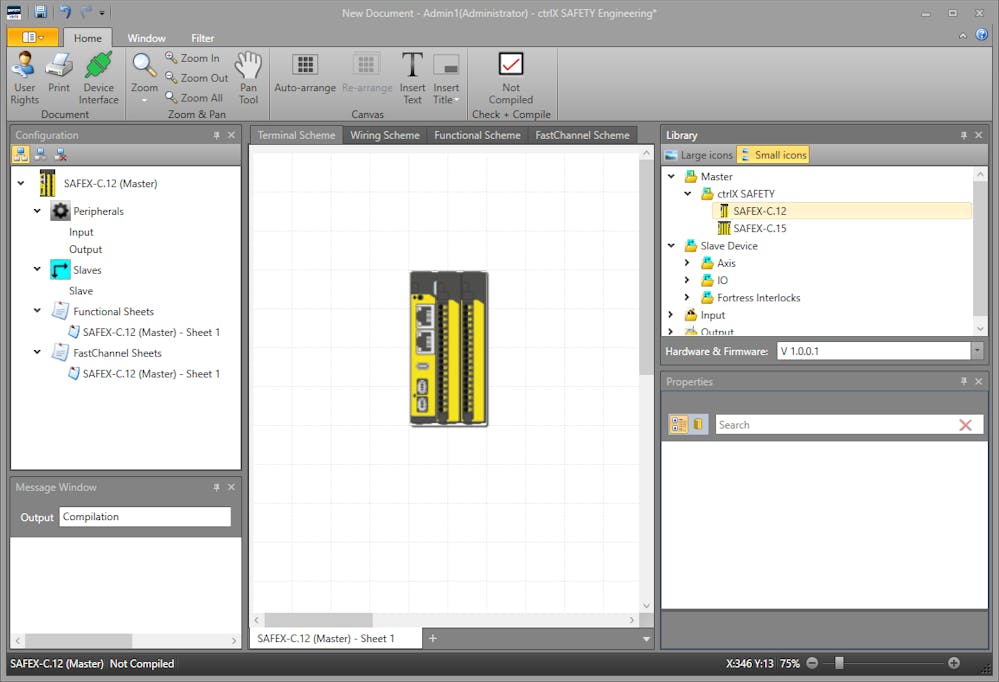
Task: Click Not Compiled check and compile icon
Action: (x=511, y=77)
